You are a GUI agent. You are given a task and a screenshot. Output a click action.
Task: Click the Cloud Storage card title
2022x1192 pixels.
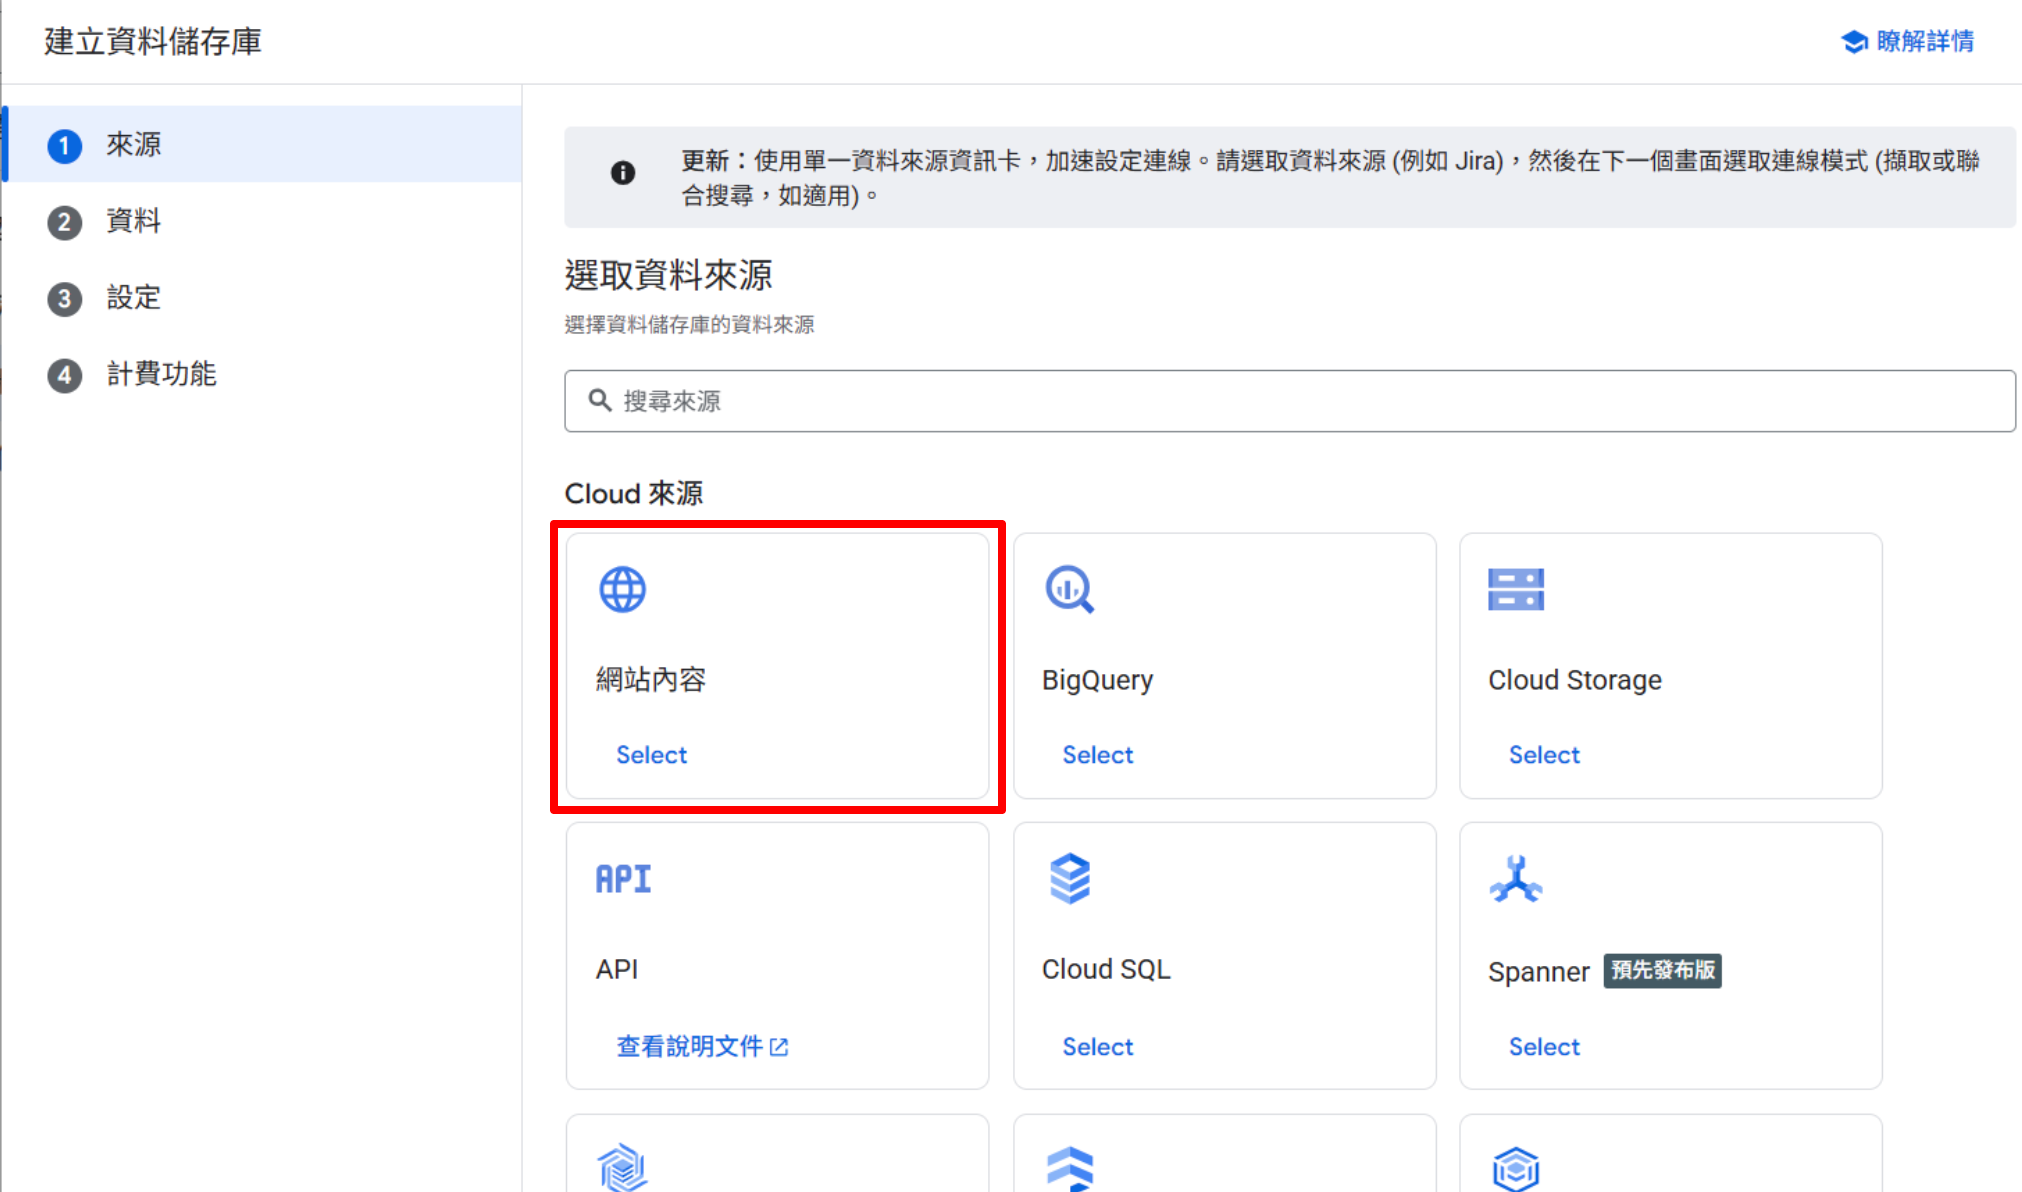point(1574,680)
